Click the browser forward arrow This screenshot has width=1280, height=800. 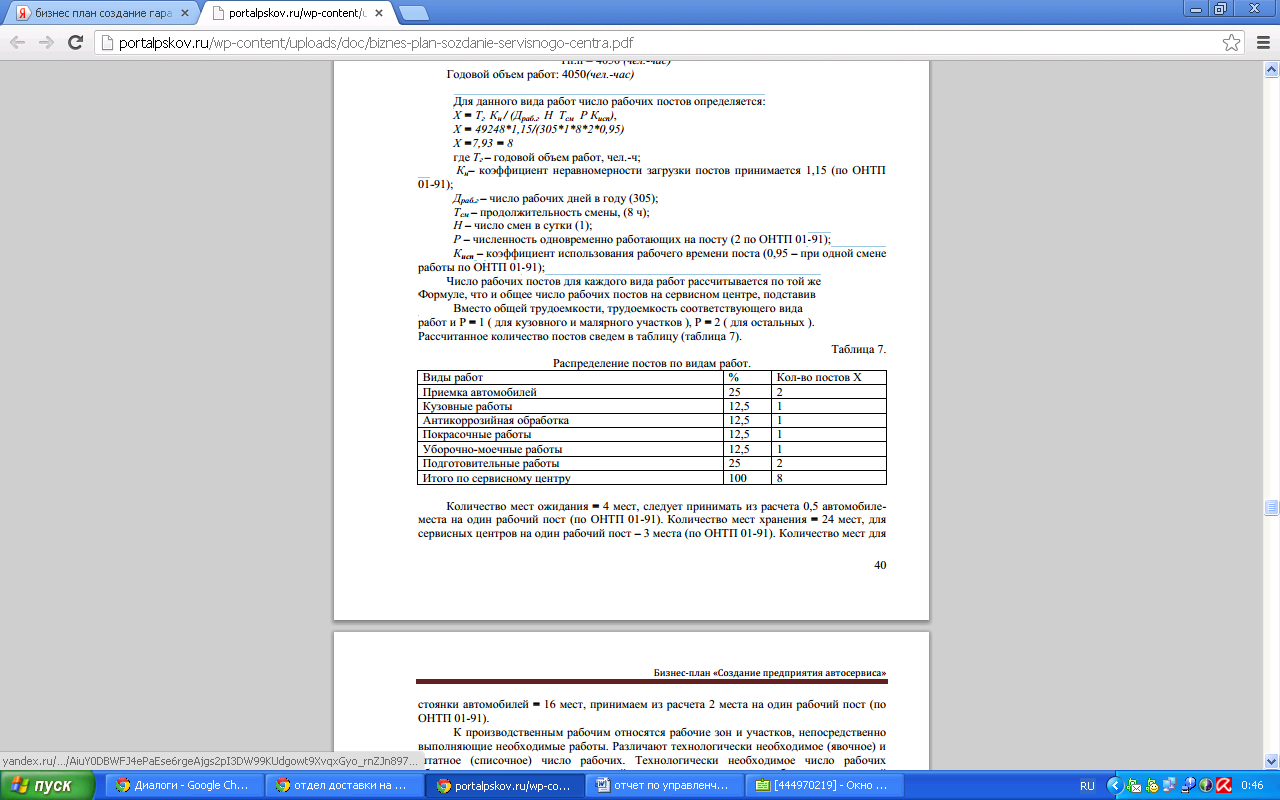tap(46, 43)
